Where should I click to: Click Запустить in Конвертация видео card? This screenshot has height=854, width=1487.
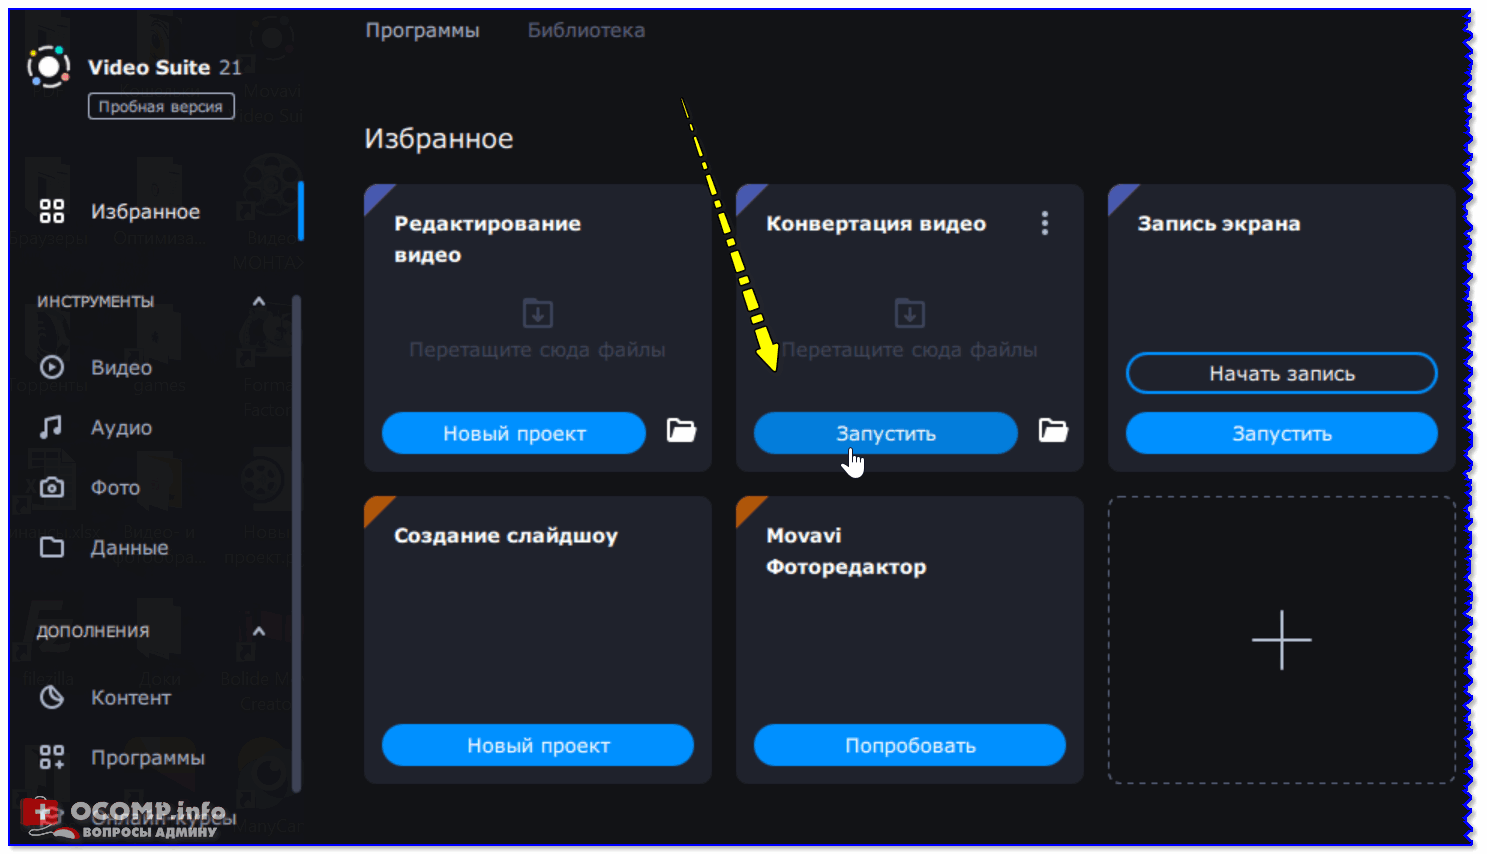click(x=886, y=433)
